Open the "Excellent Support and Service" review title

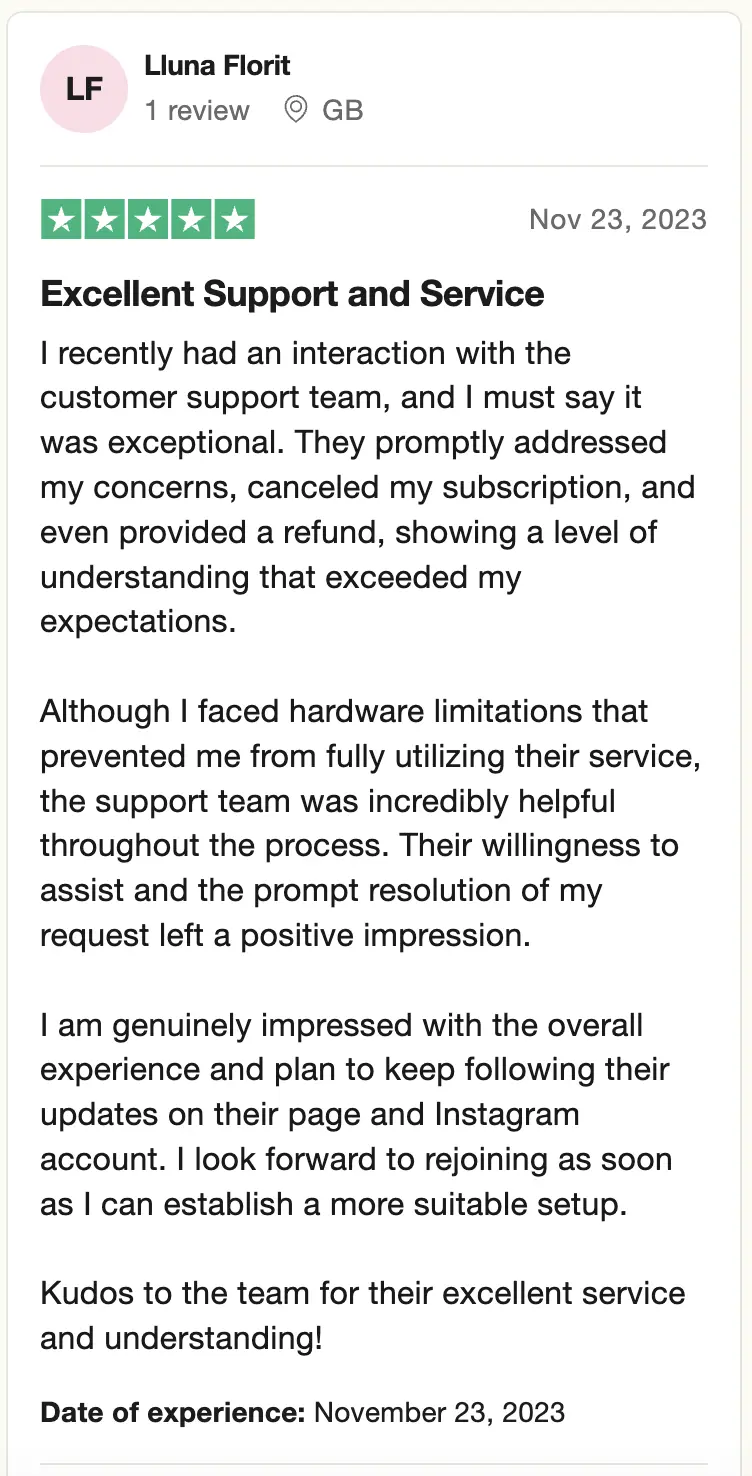[292, 294]
